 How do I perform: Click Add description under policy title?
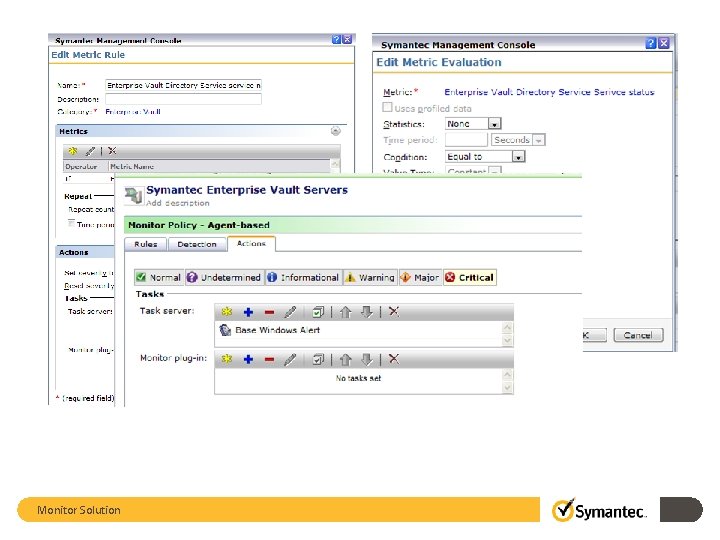178,203
